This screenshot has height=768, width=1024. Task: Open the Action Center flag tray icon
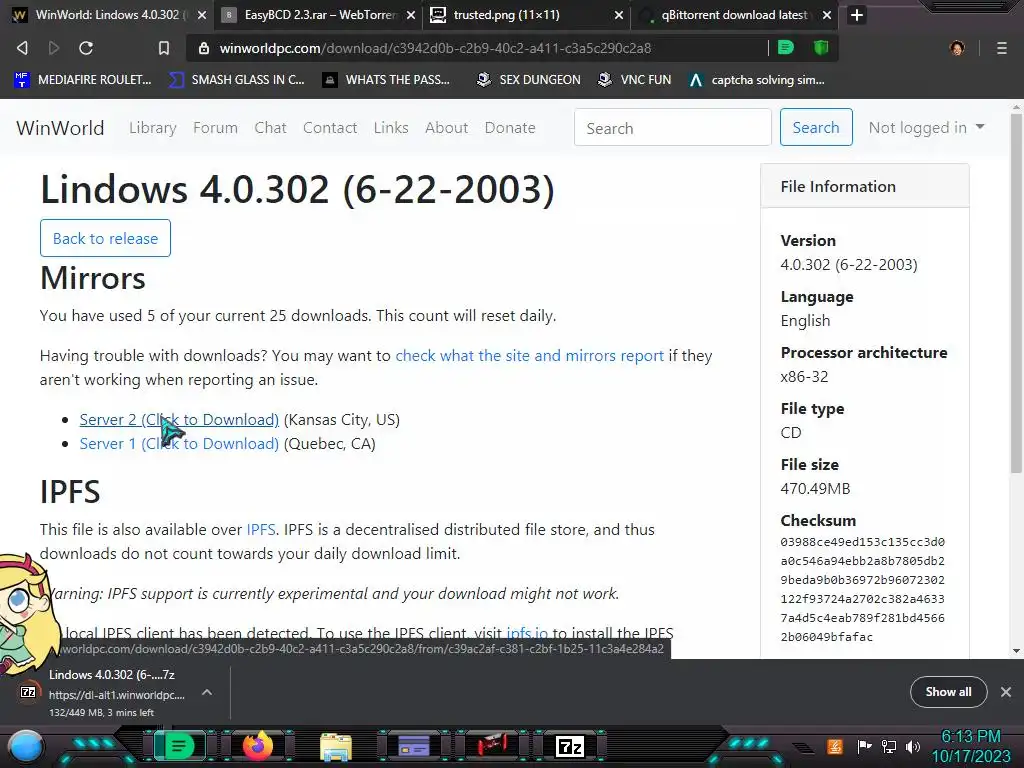click(864, 746)
